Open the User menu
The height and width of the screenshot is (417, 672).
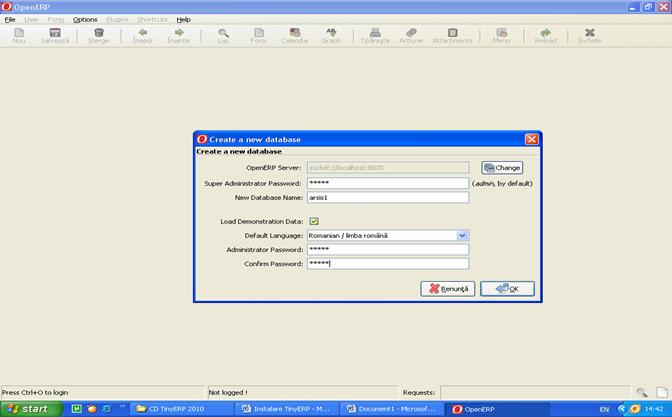tap(31, 20)
